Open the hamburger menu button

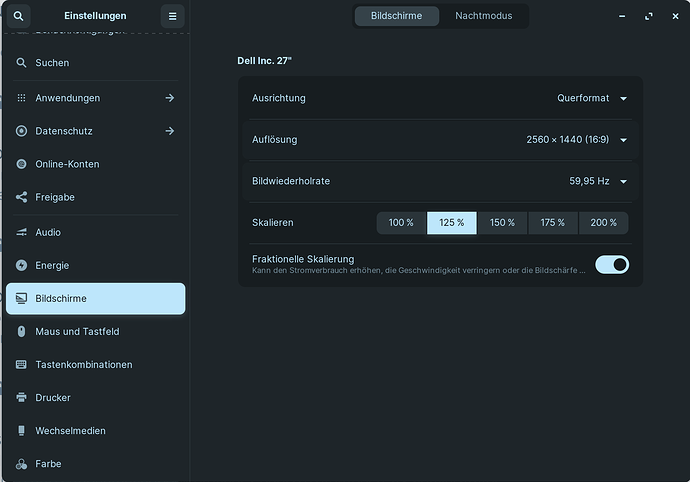click(x=172, y=16)
